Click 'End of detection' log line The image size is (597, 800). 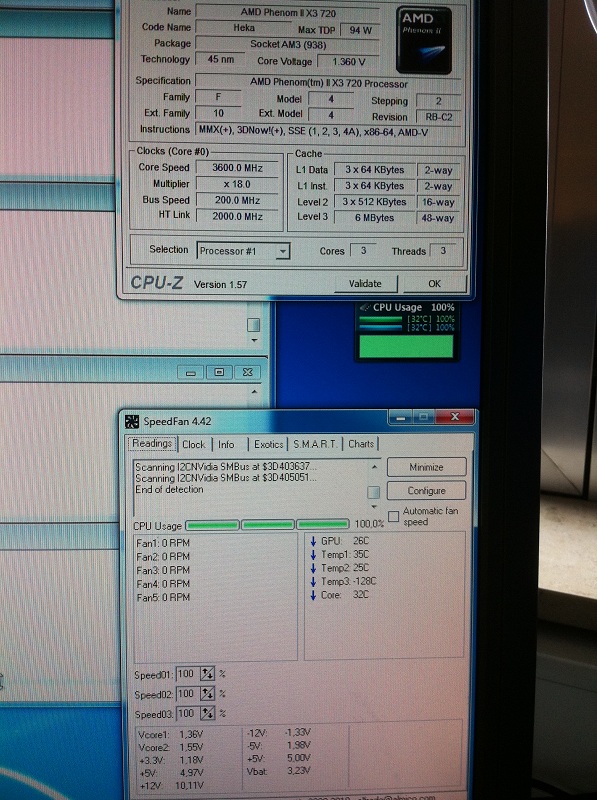[x=169, y=489]
